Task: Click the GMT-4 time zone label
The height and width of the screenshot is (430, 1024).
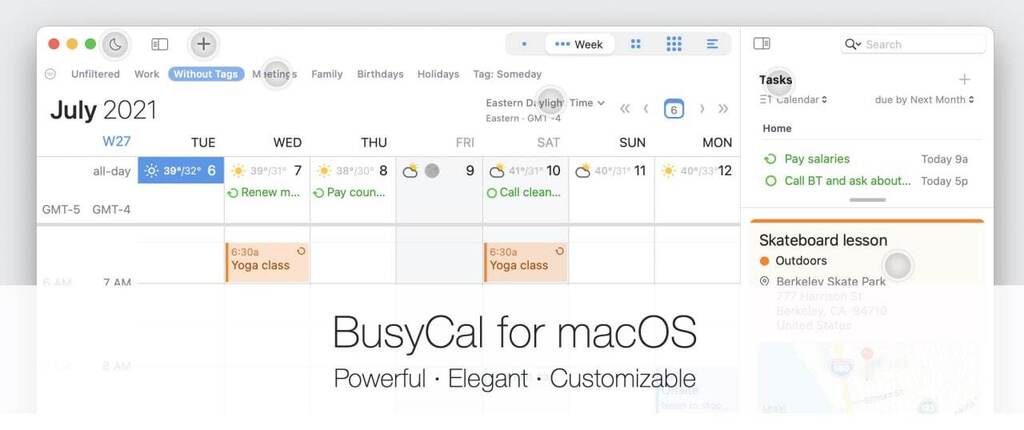Action: 111,210
